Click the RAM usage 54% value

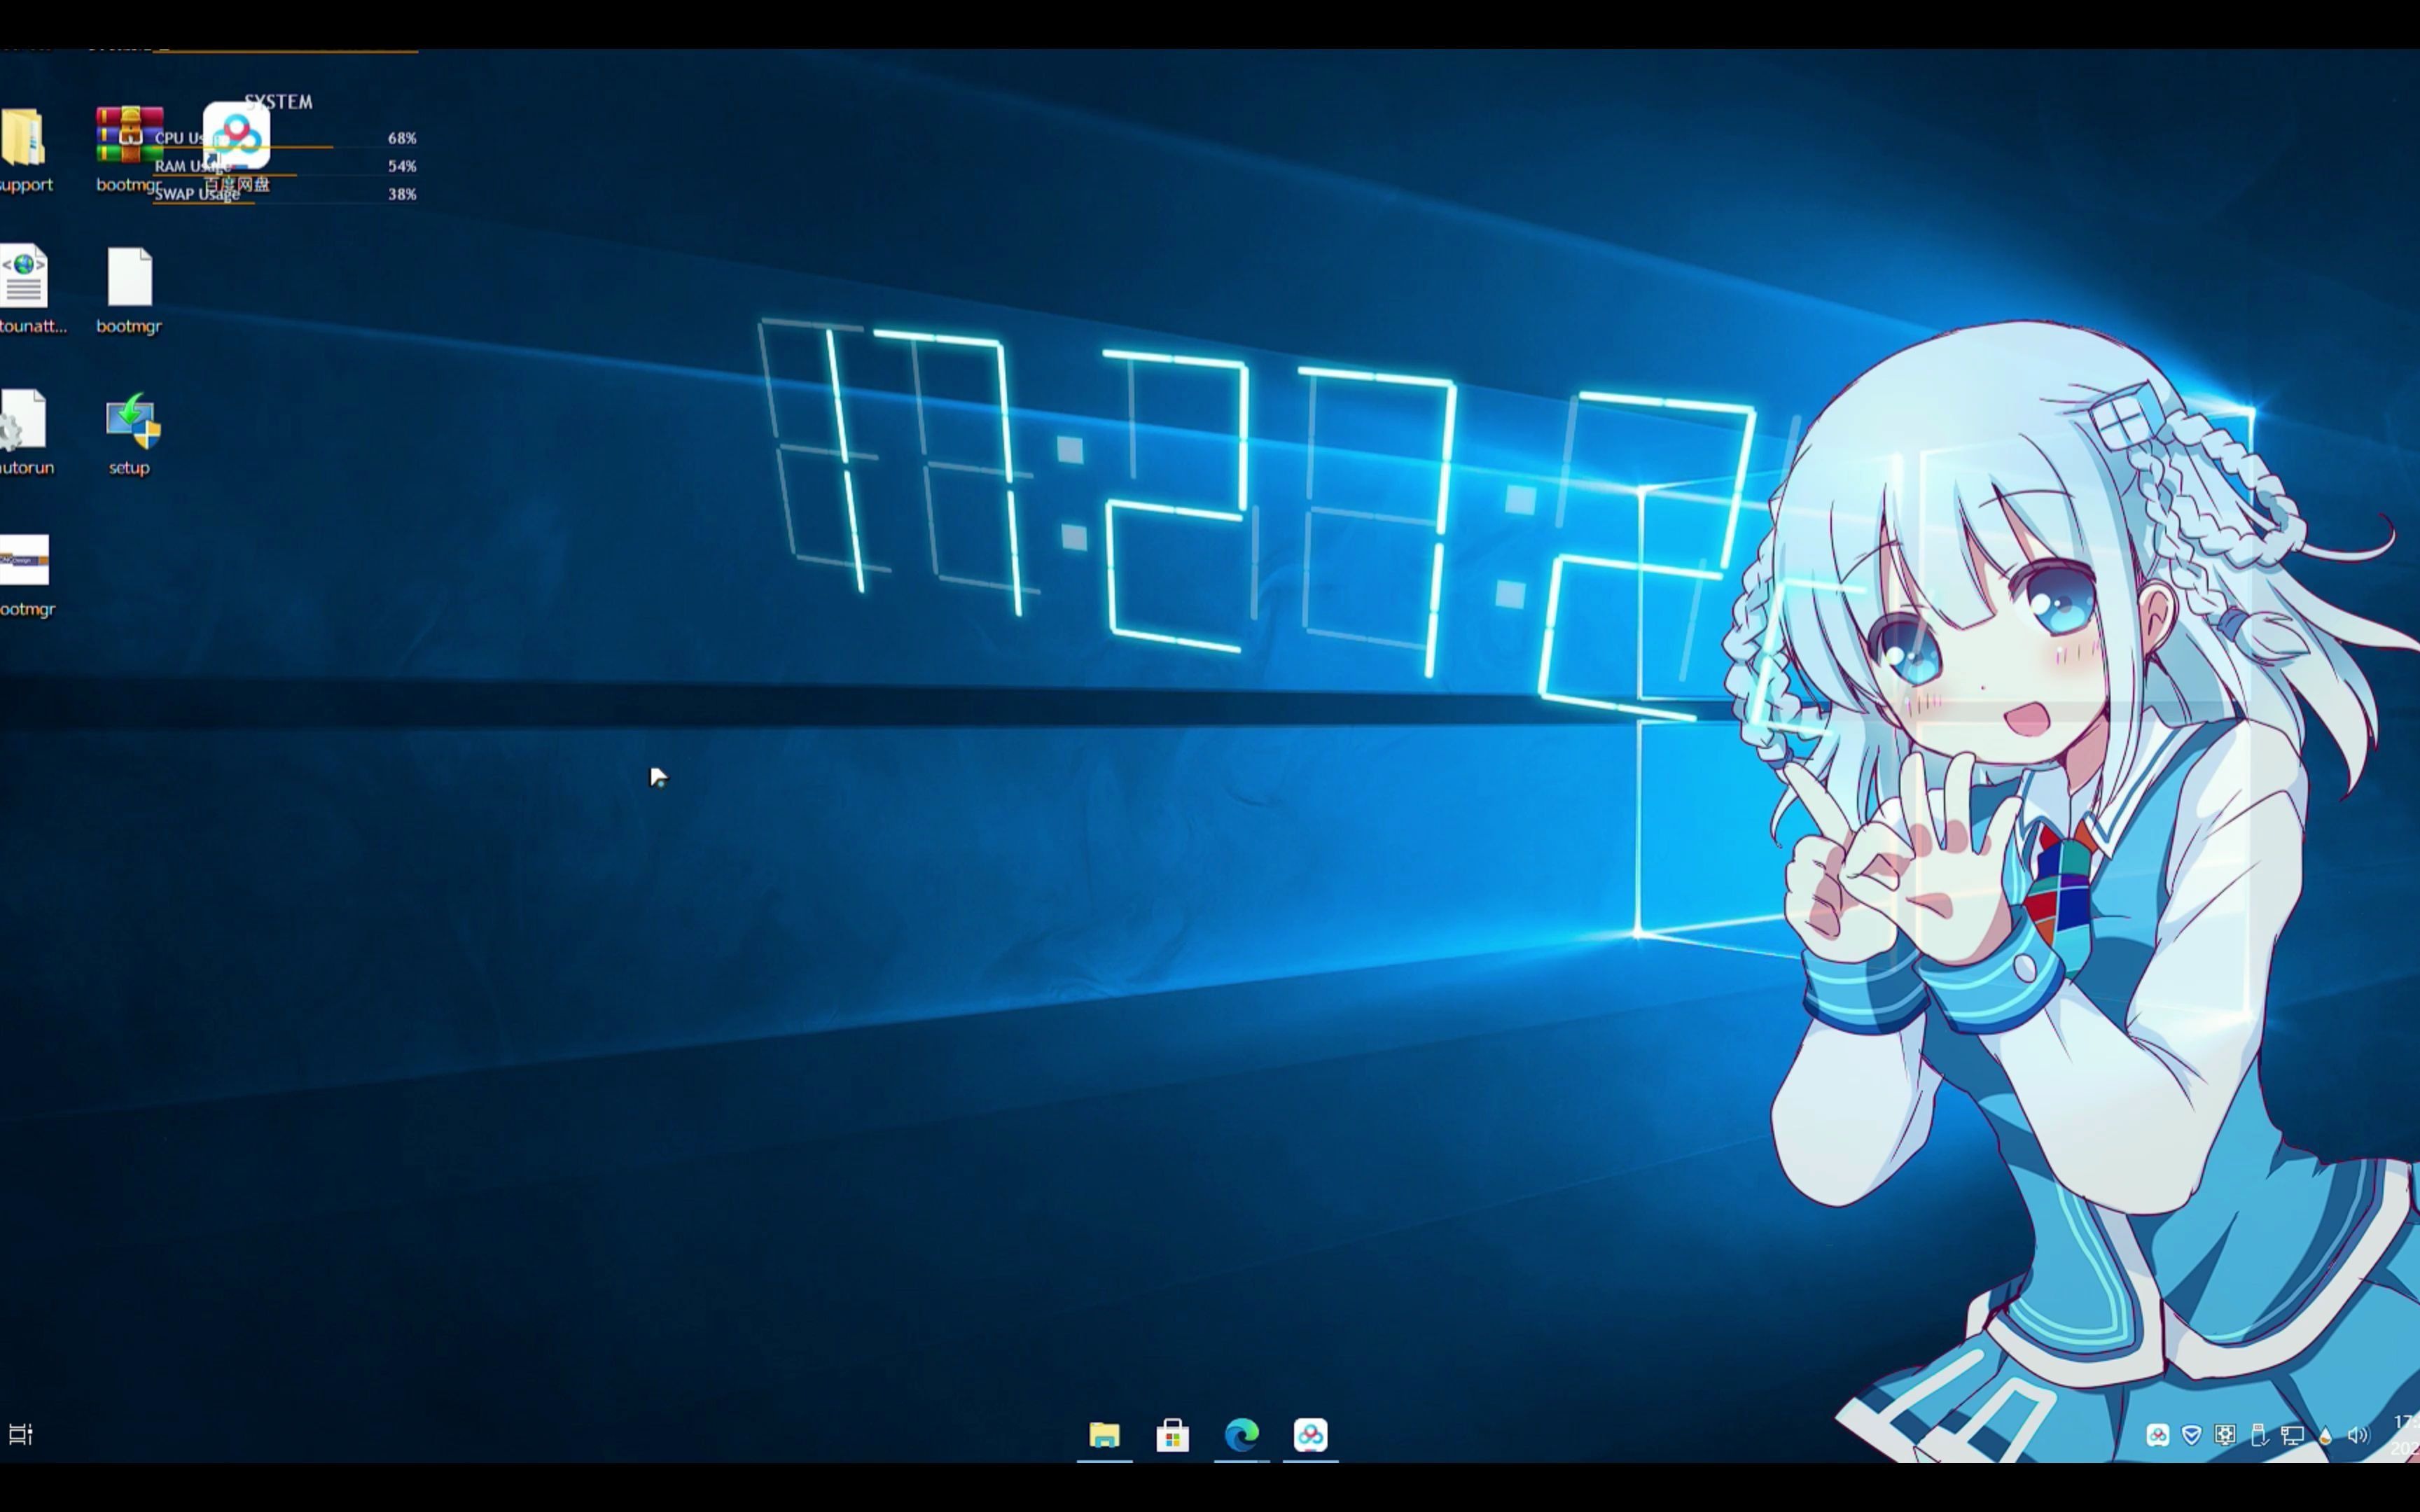(402, 166)
